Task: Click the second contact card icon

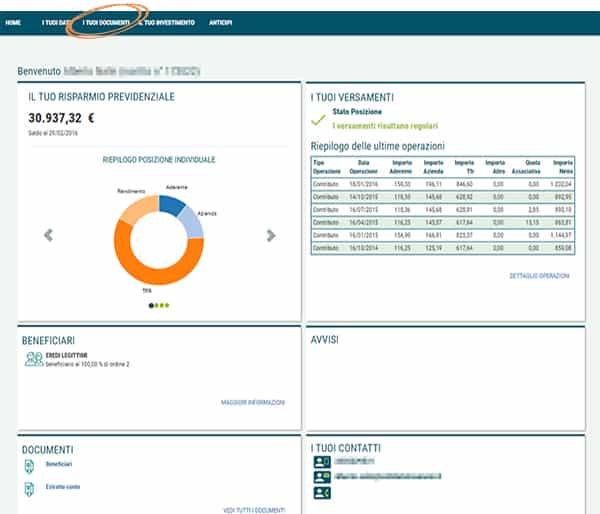Action: (x=321, y=477)
